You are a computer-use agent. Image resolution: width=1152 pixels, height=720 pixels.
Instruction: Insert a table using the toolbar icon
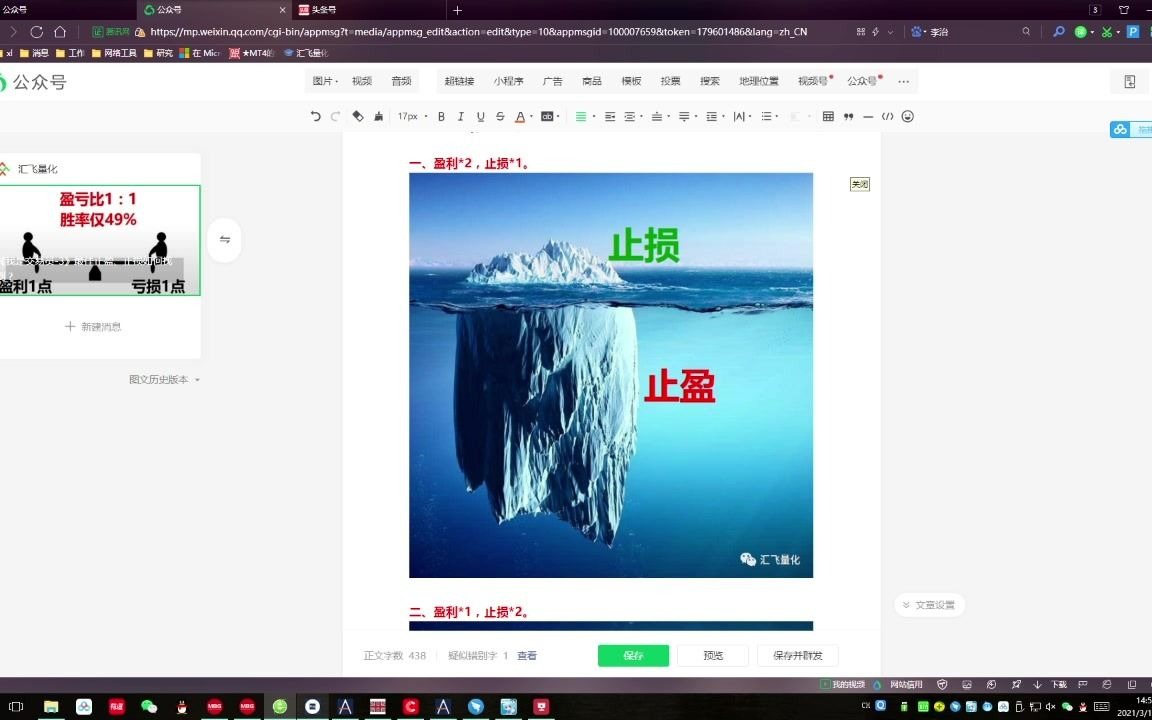pos(829,116)
